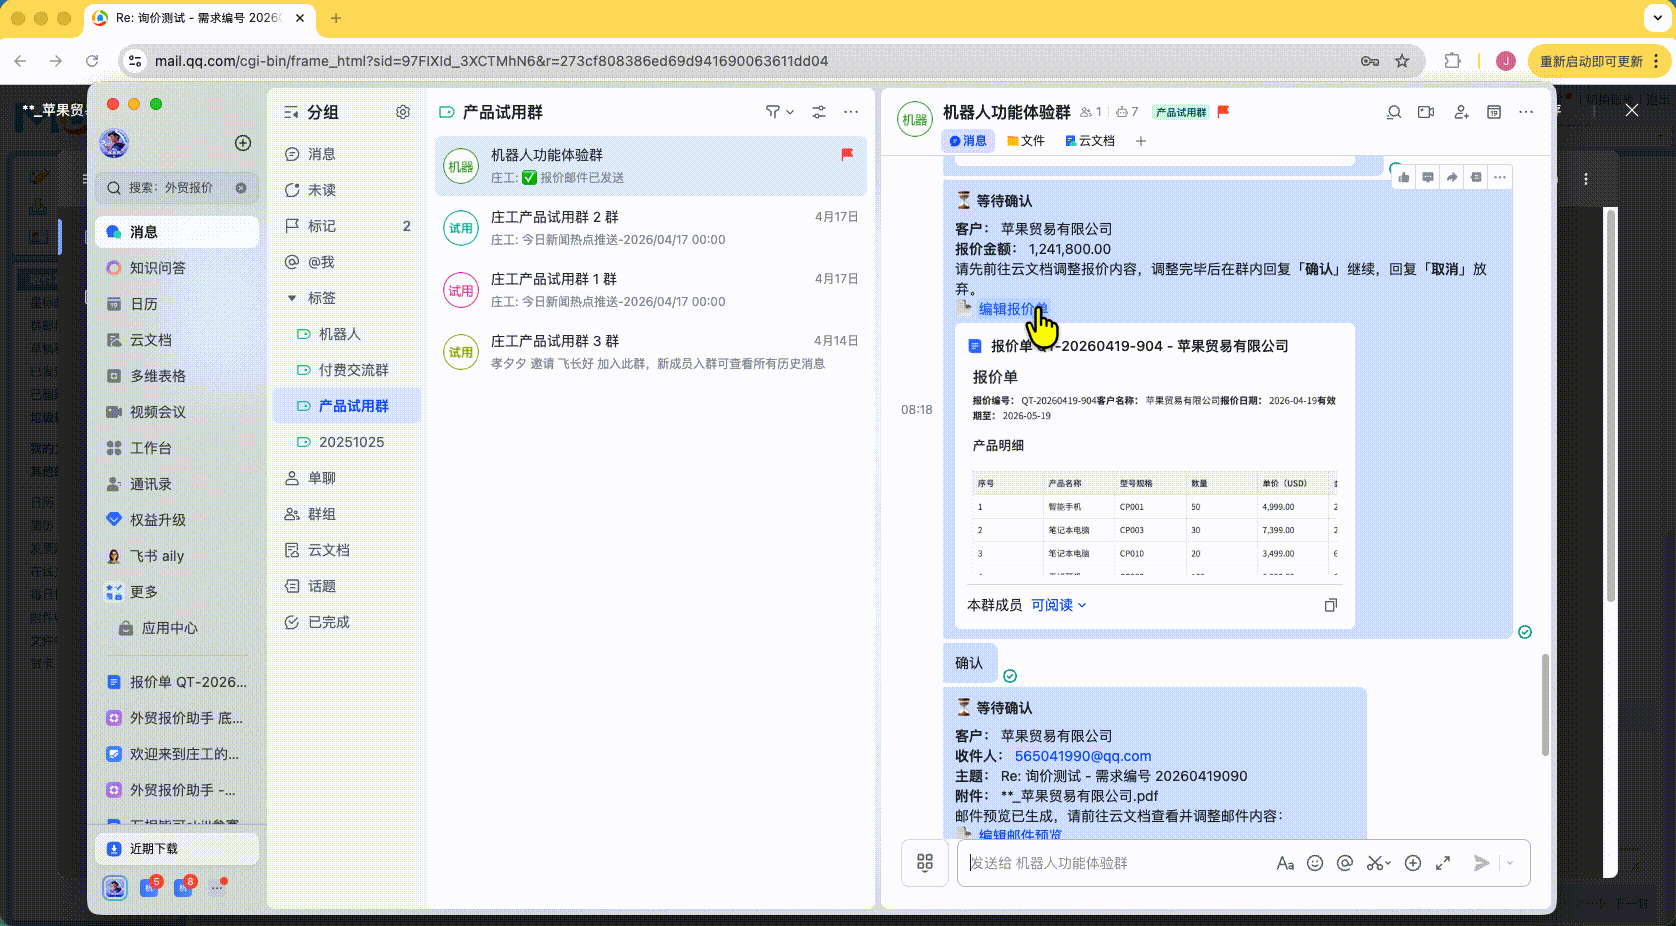The image size is (1676, 926).
Task: Start a video call in the chat header
Action: pyautogui.click(x=1426, y=112)
